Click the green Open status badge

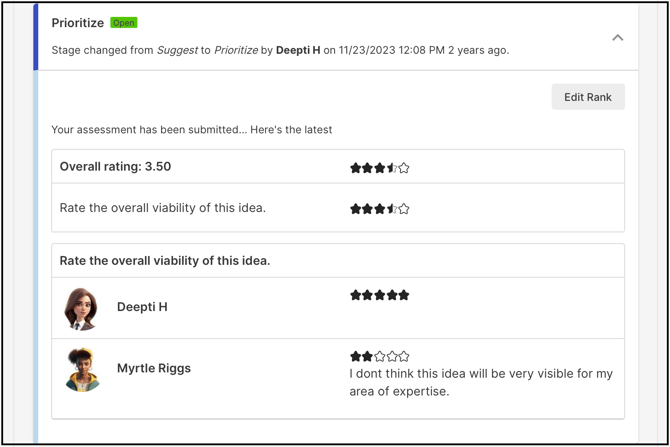[124, 23]
